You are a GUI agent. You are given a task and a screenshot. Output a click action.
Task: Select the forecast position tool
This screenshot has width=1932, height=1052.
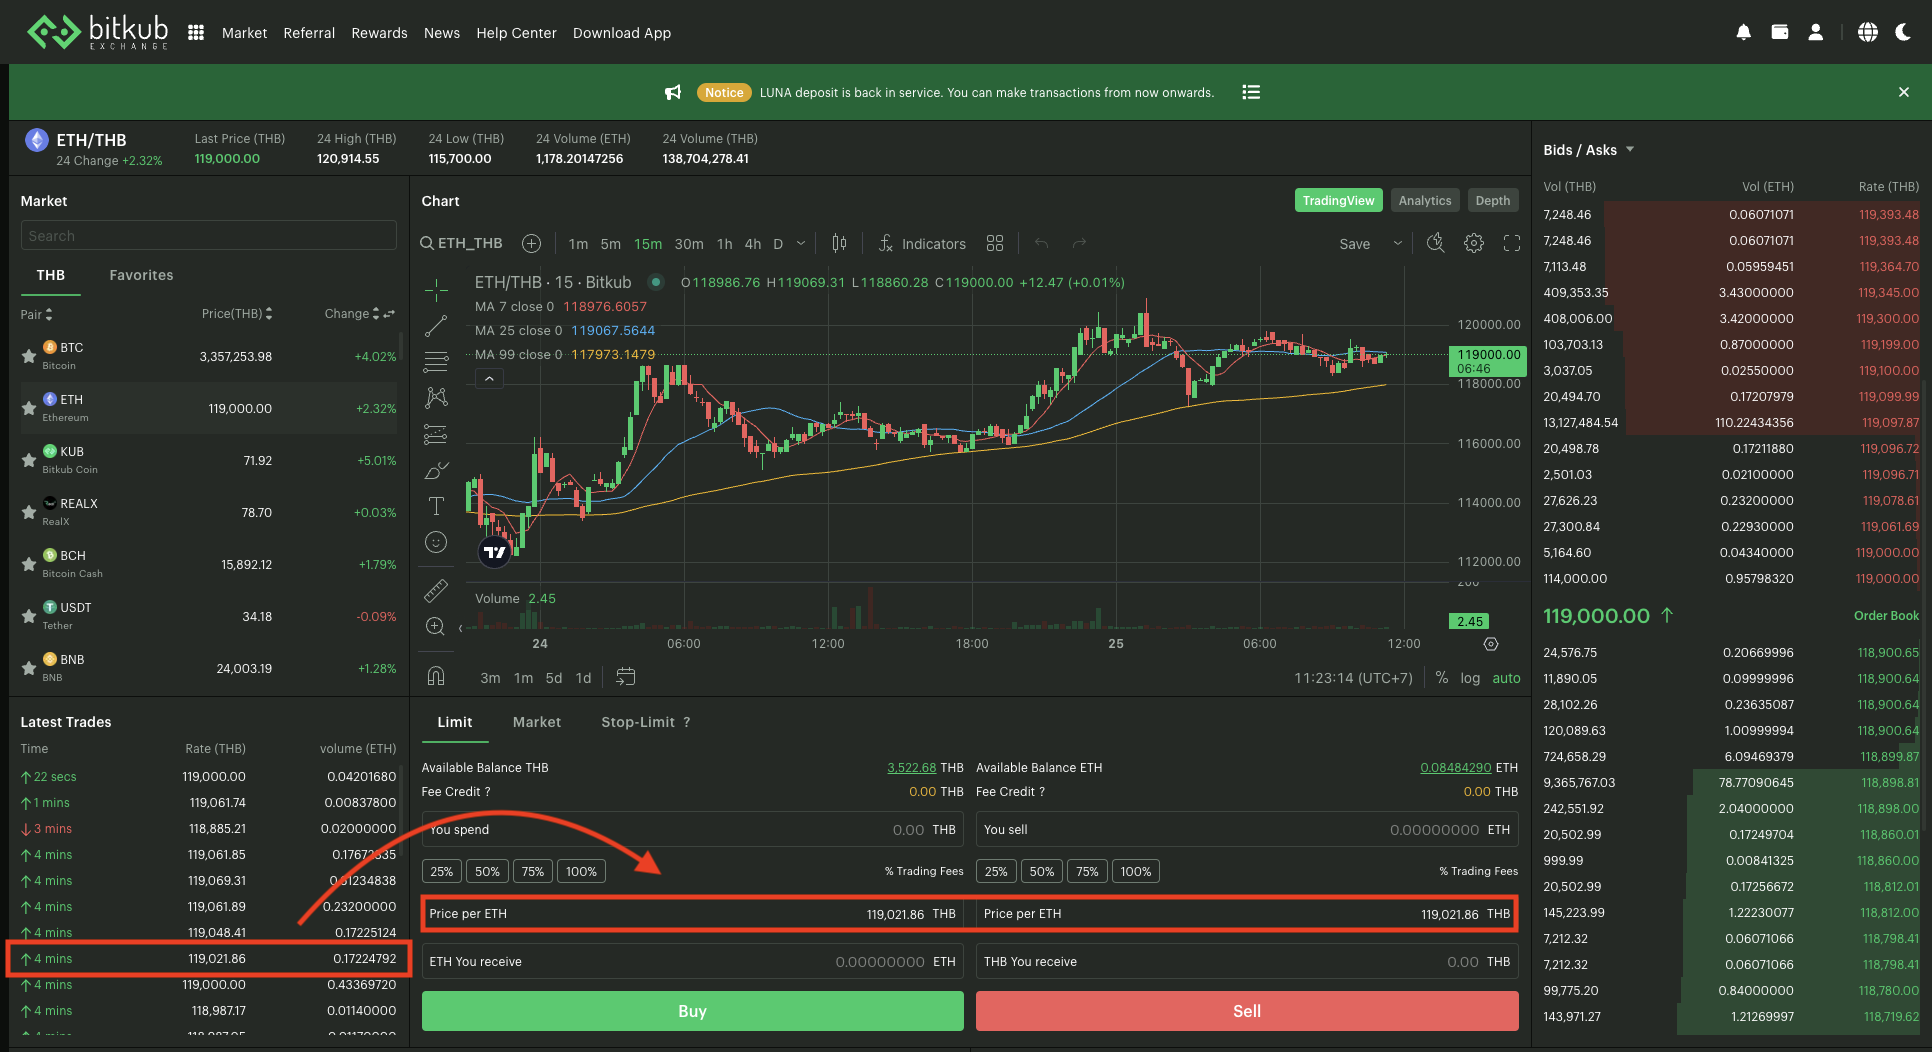point(436,434)
